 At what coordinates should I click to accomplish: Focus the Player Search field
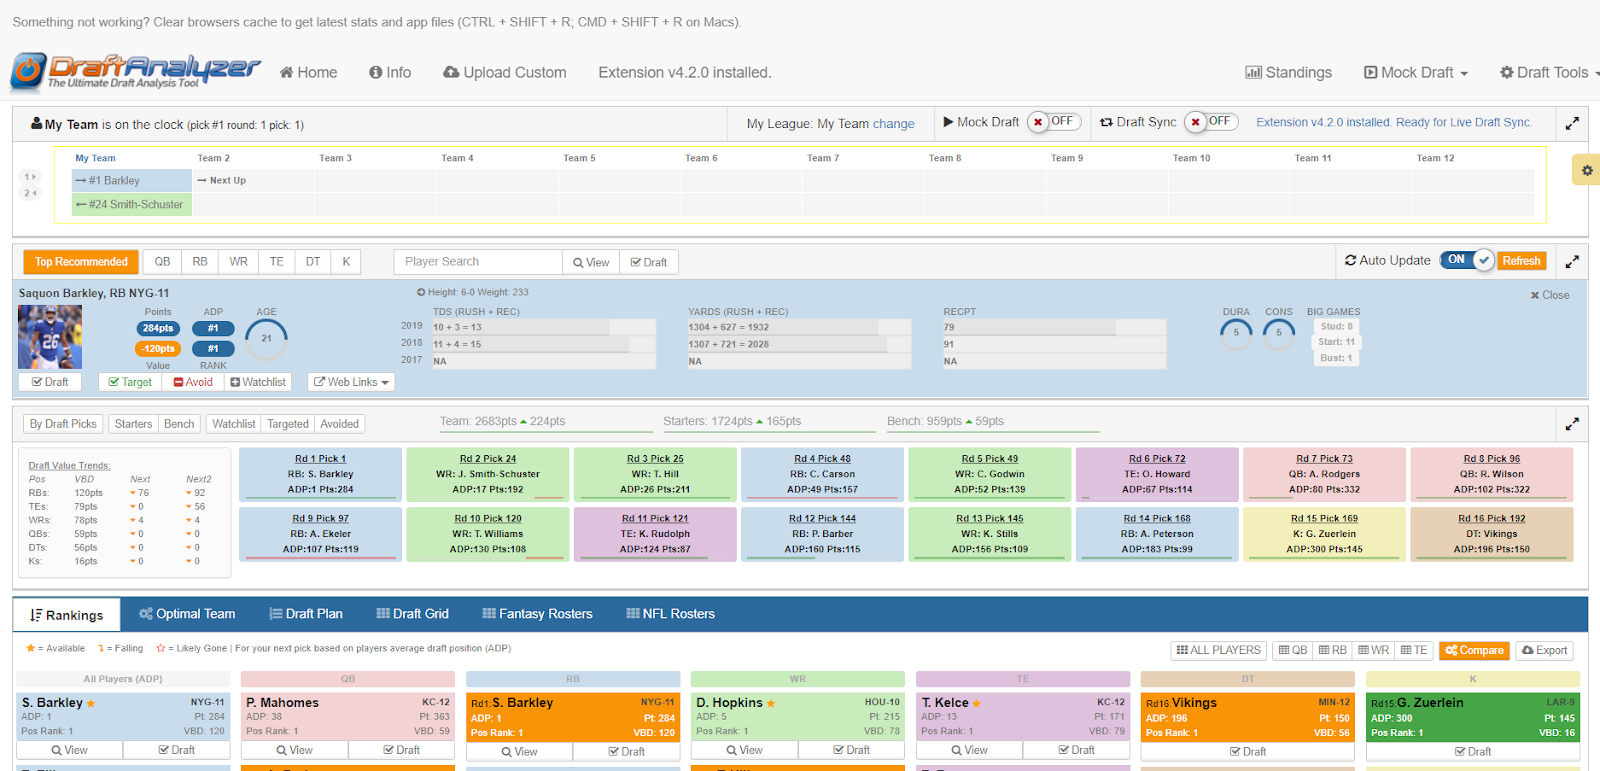pos(478,262)
